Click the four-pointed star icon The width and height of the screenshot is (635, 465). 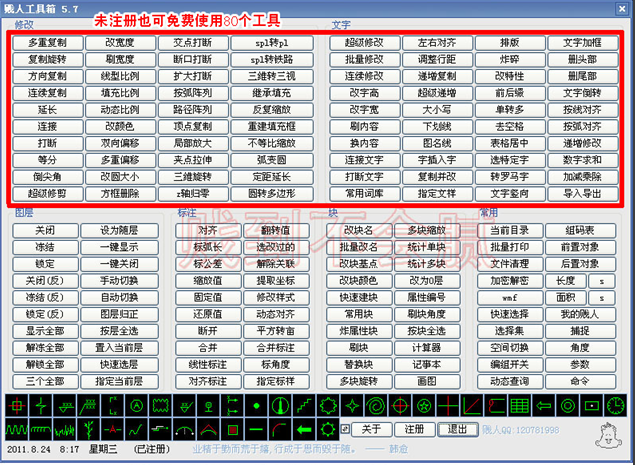(x=352, y=405)
